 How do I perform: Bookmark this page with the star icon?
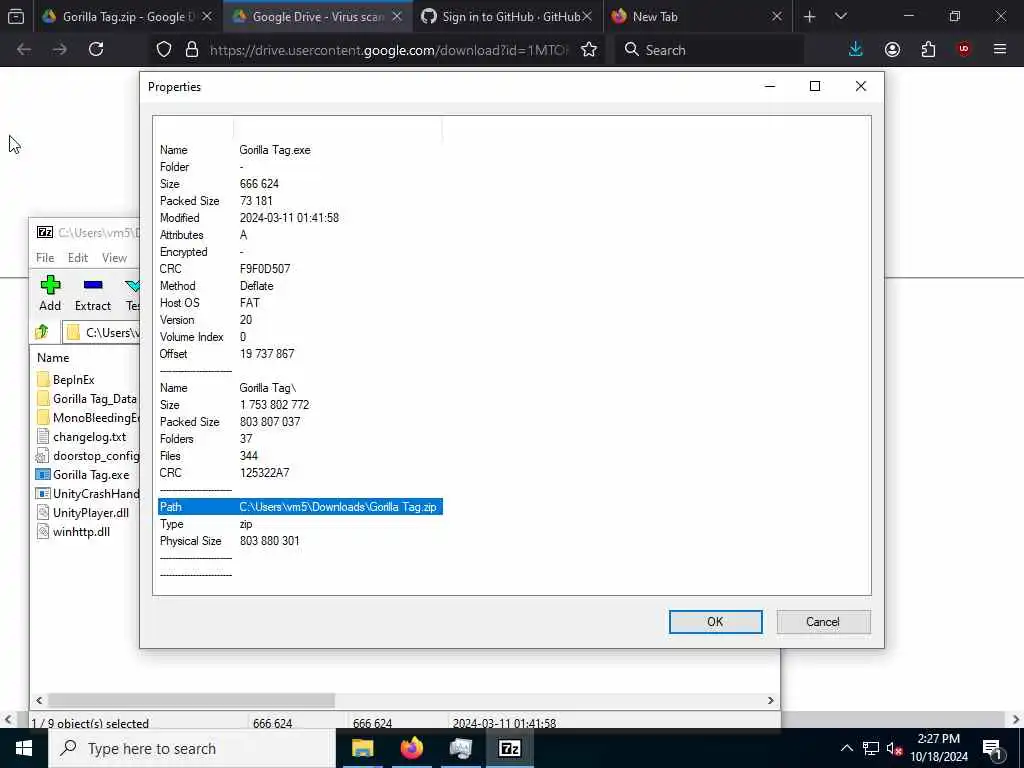pos(589,50)
